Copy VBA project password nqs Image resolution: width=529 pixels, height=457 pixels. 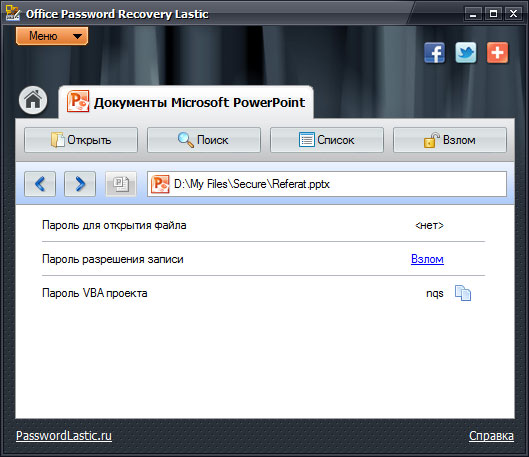pyautogui.click(x=463, y=293)
